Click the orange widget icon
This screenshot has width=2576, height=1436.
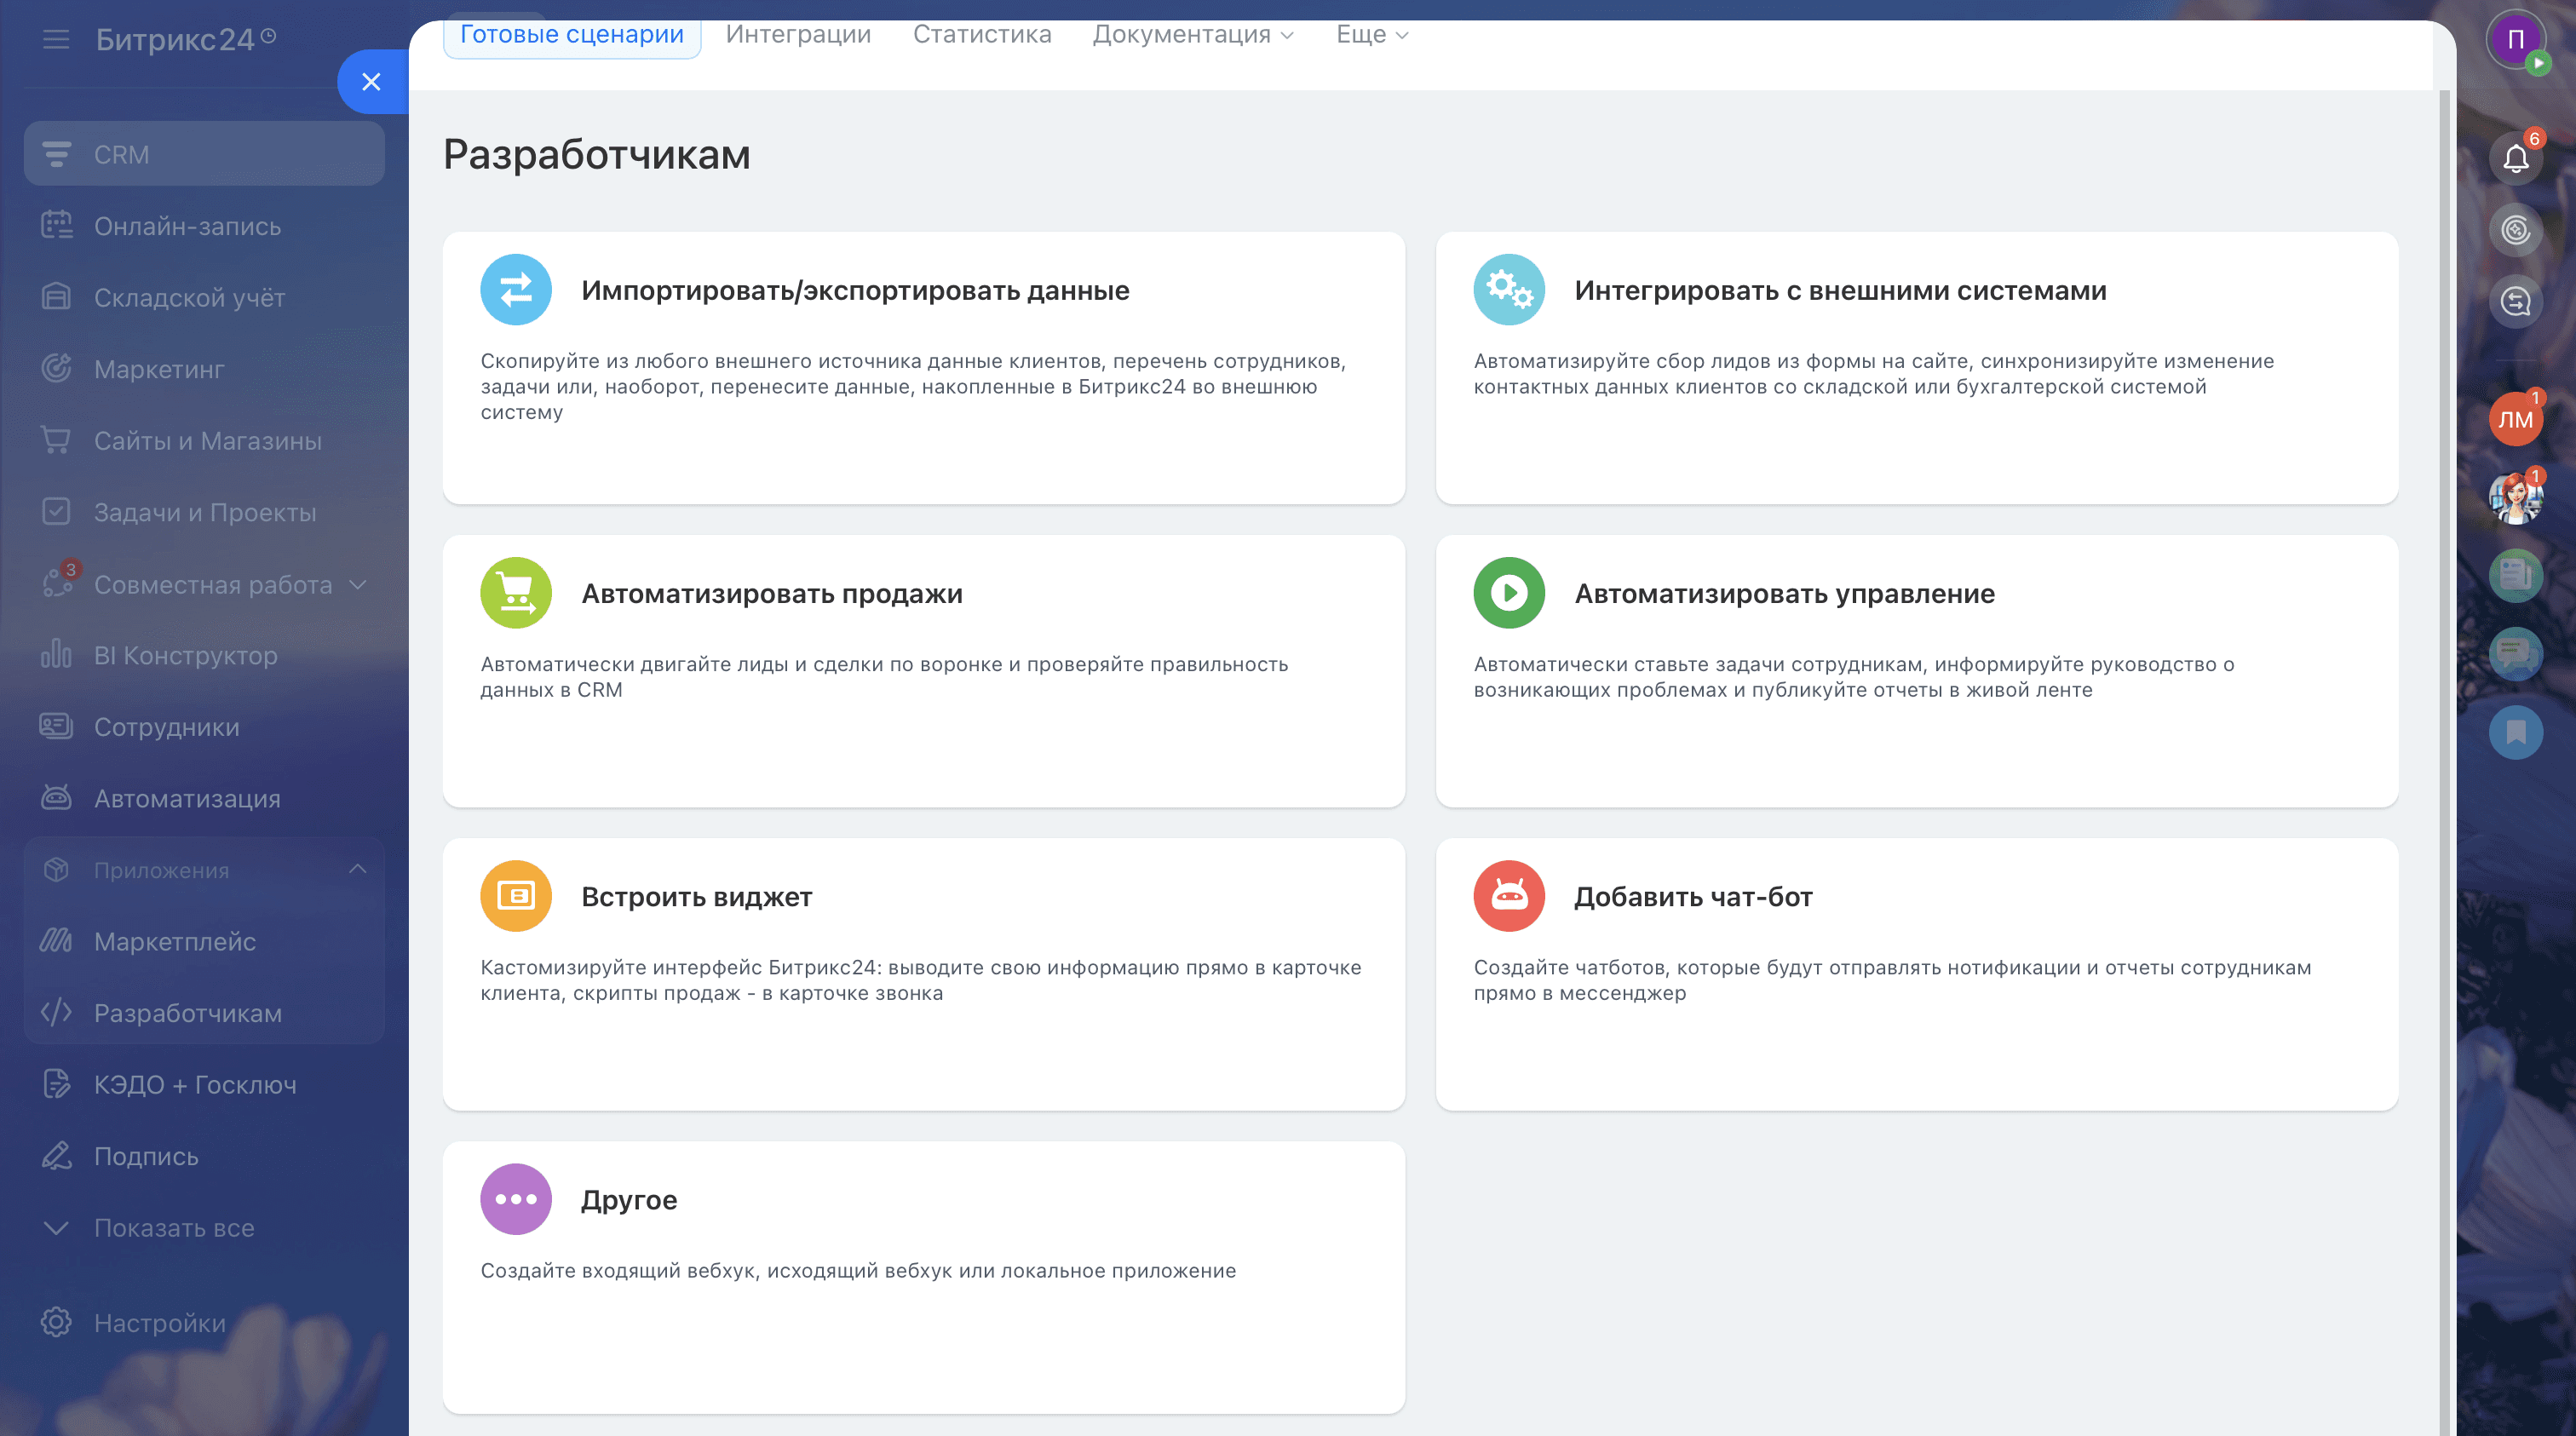coord(516,896)
